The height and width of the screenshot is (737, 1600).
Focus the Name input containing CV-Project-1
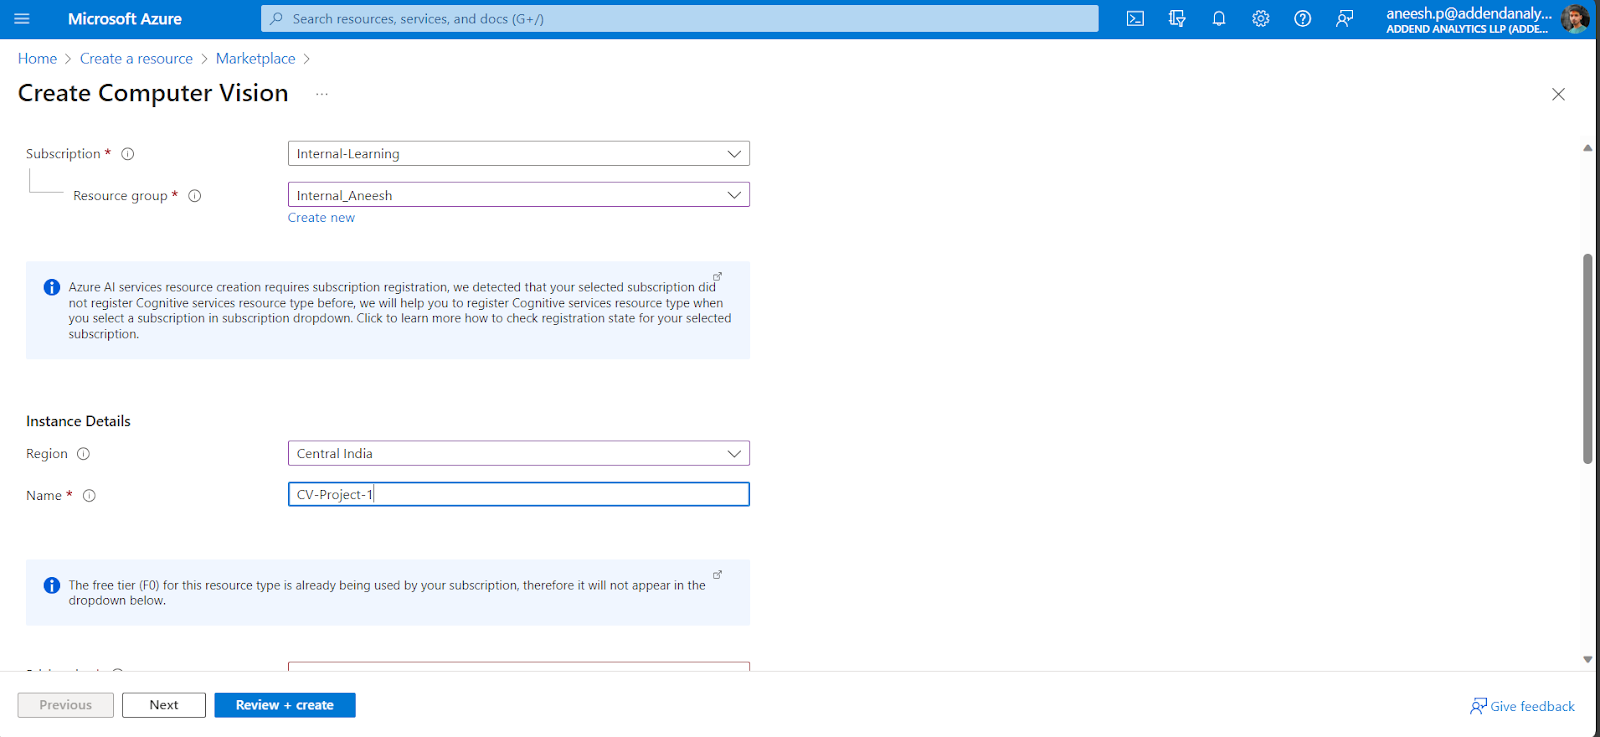click(519, 494)
